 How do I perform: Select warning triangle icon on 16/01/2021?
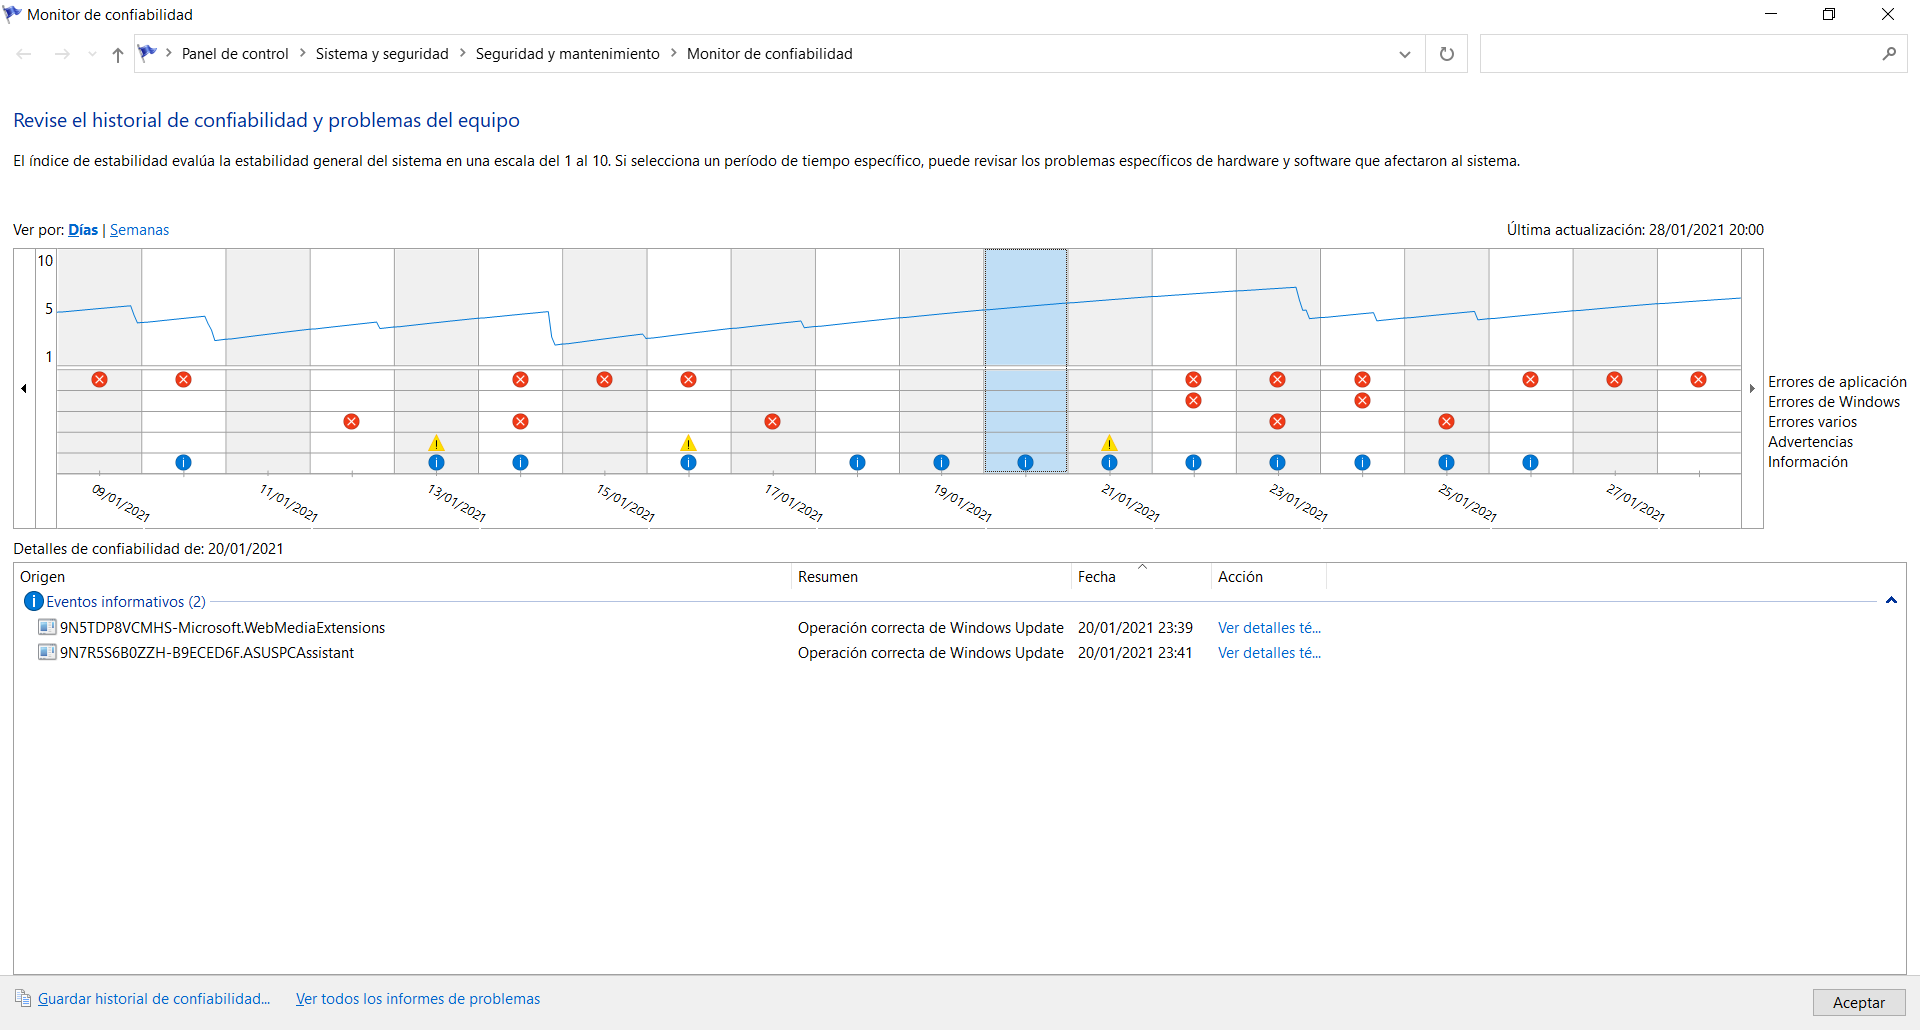pos(688,443)
